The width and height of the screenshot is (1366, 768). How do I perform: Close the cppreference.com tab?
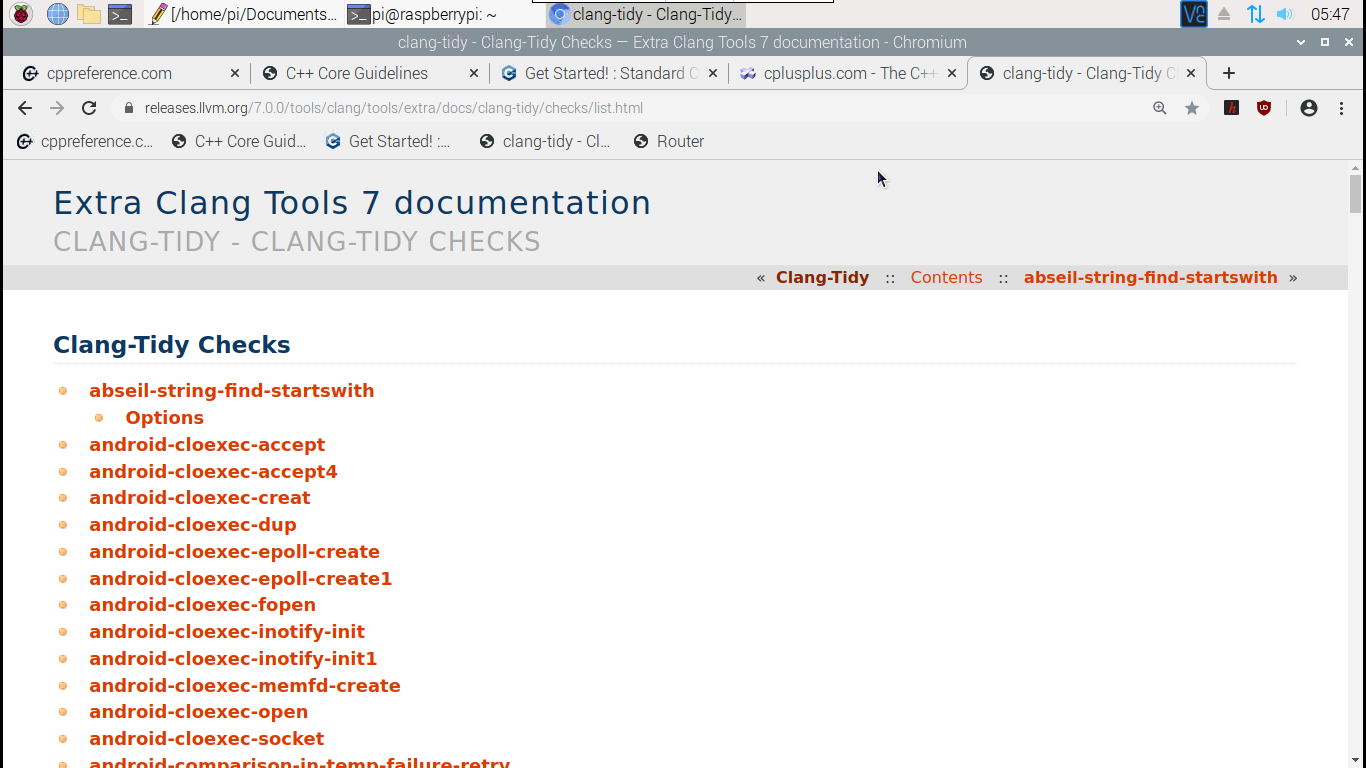tap(235, 73)
